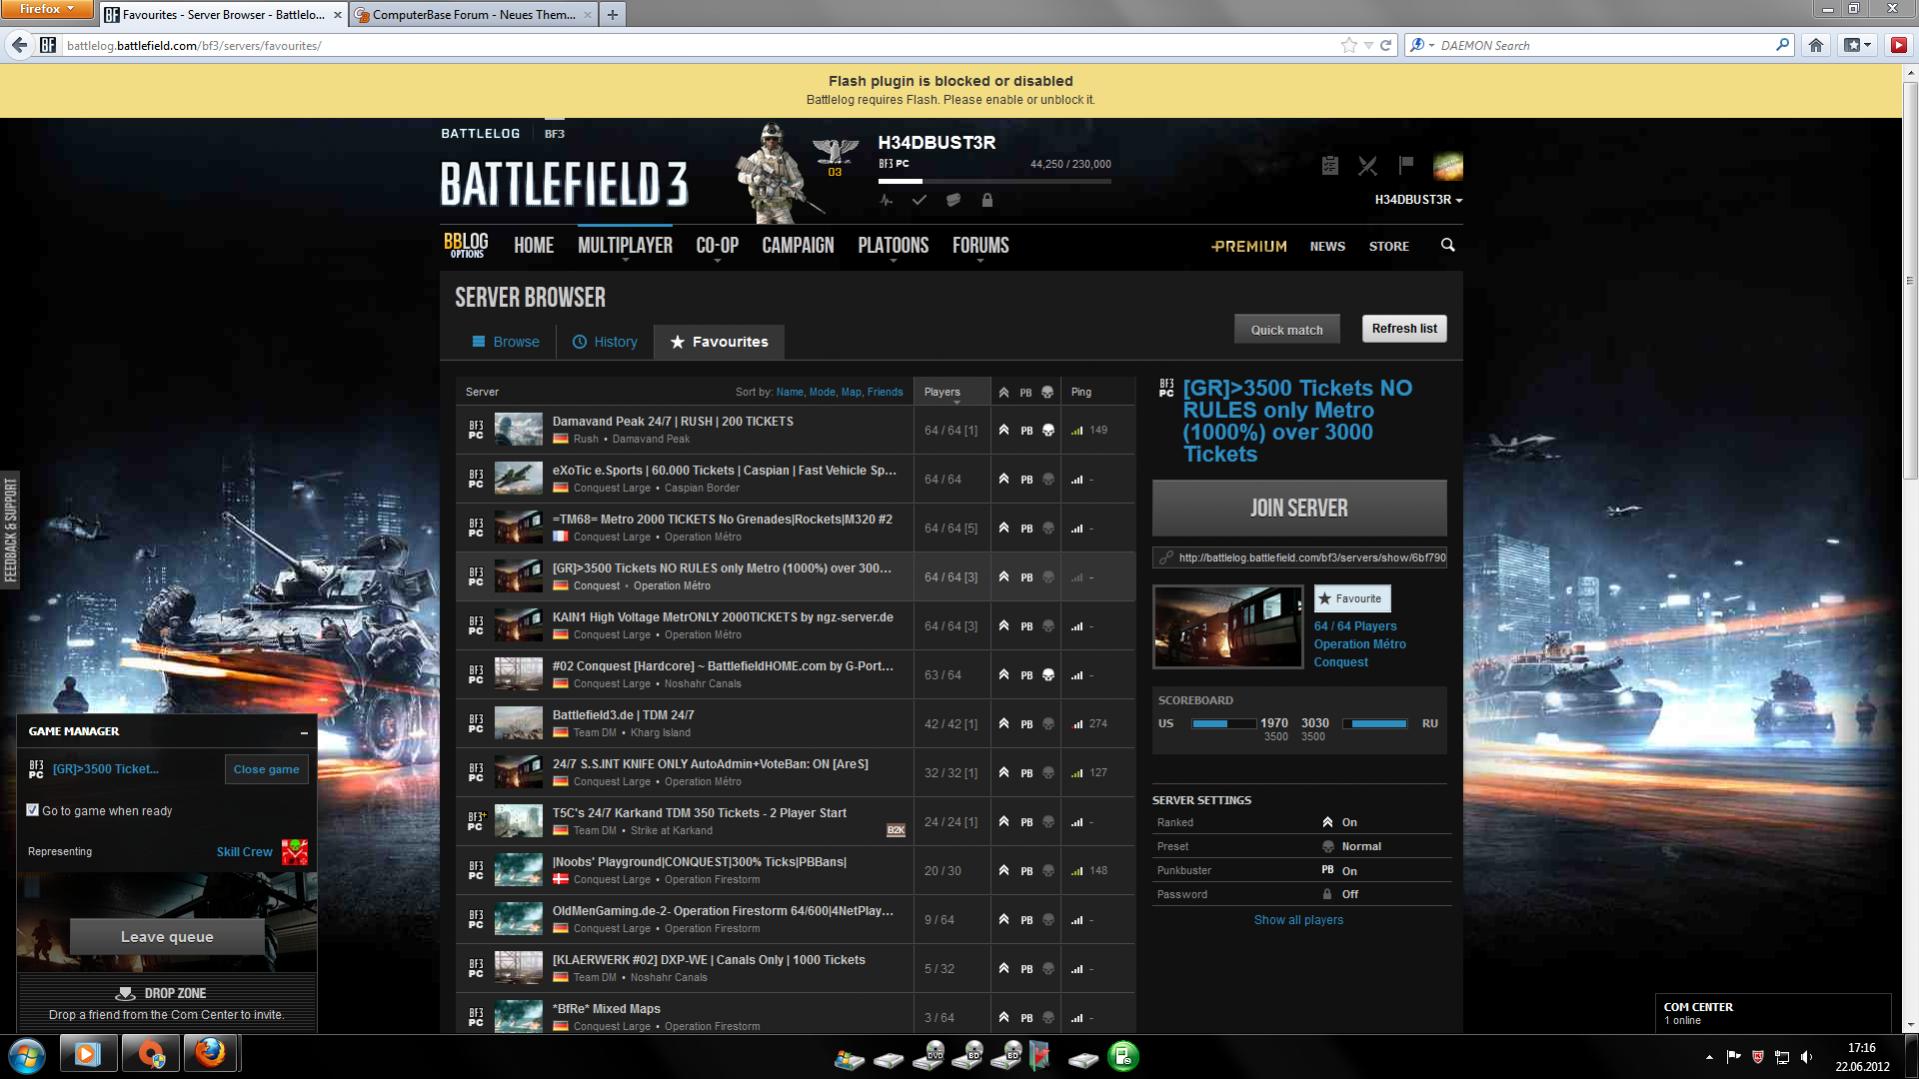Open the PREMIUM link

1249,246
